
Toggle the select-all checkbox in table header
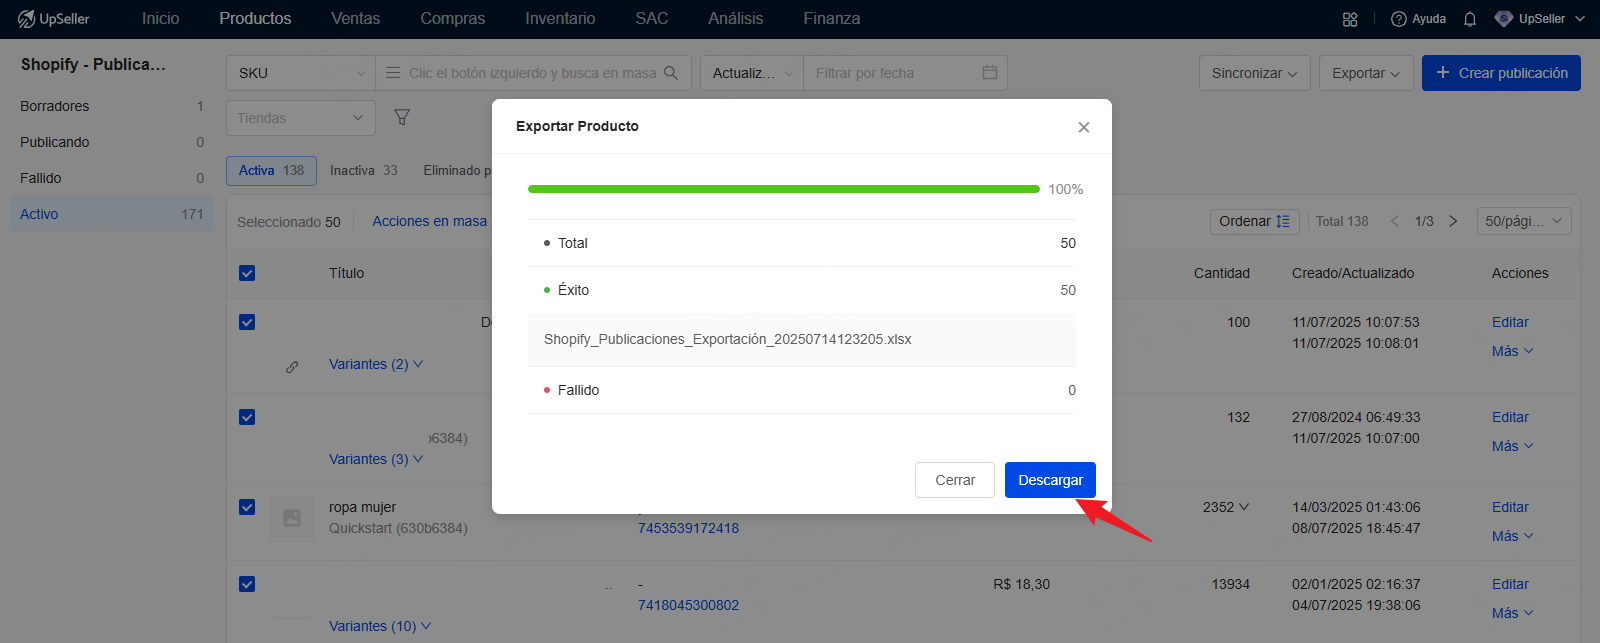tap(247, 273)
